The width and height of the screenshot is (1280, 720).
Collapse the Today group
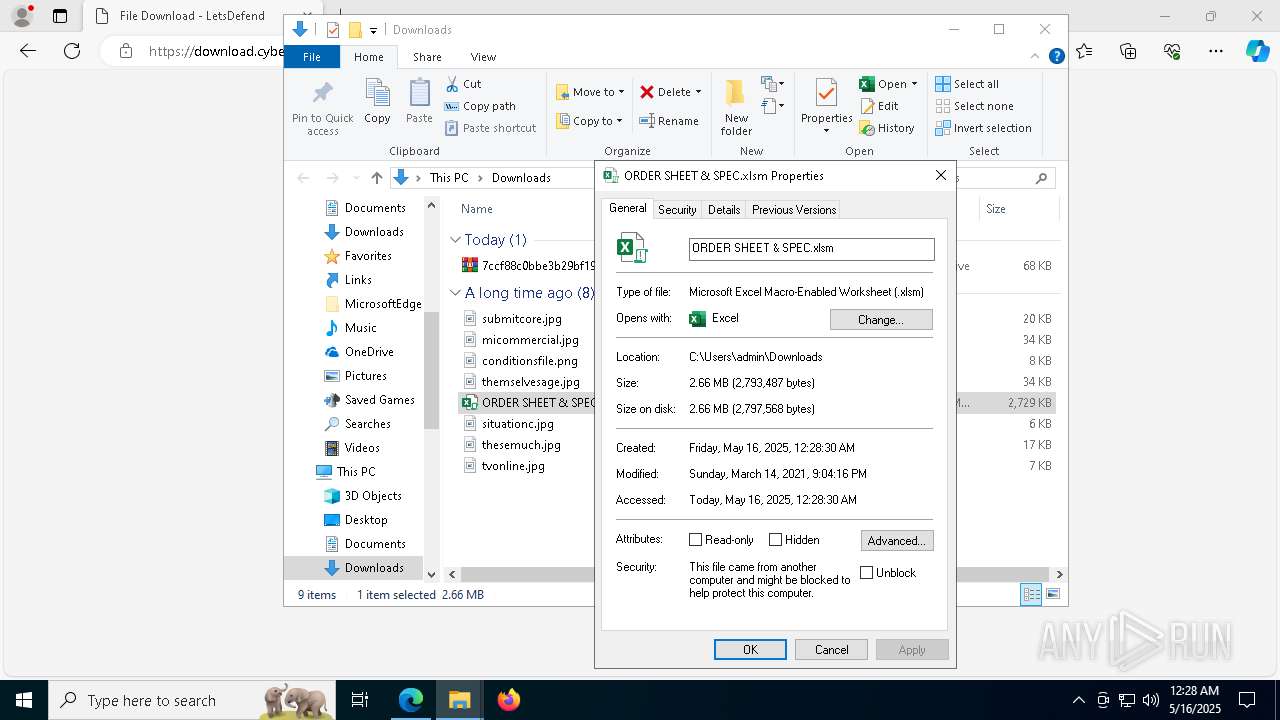(455, 240)
